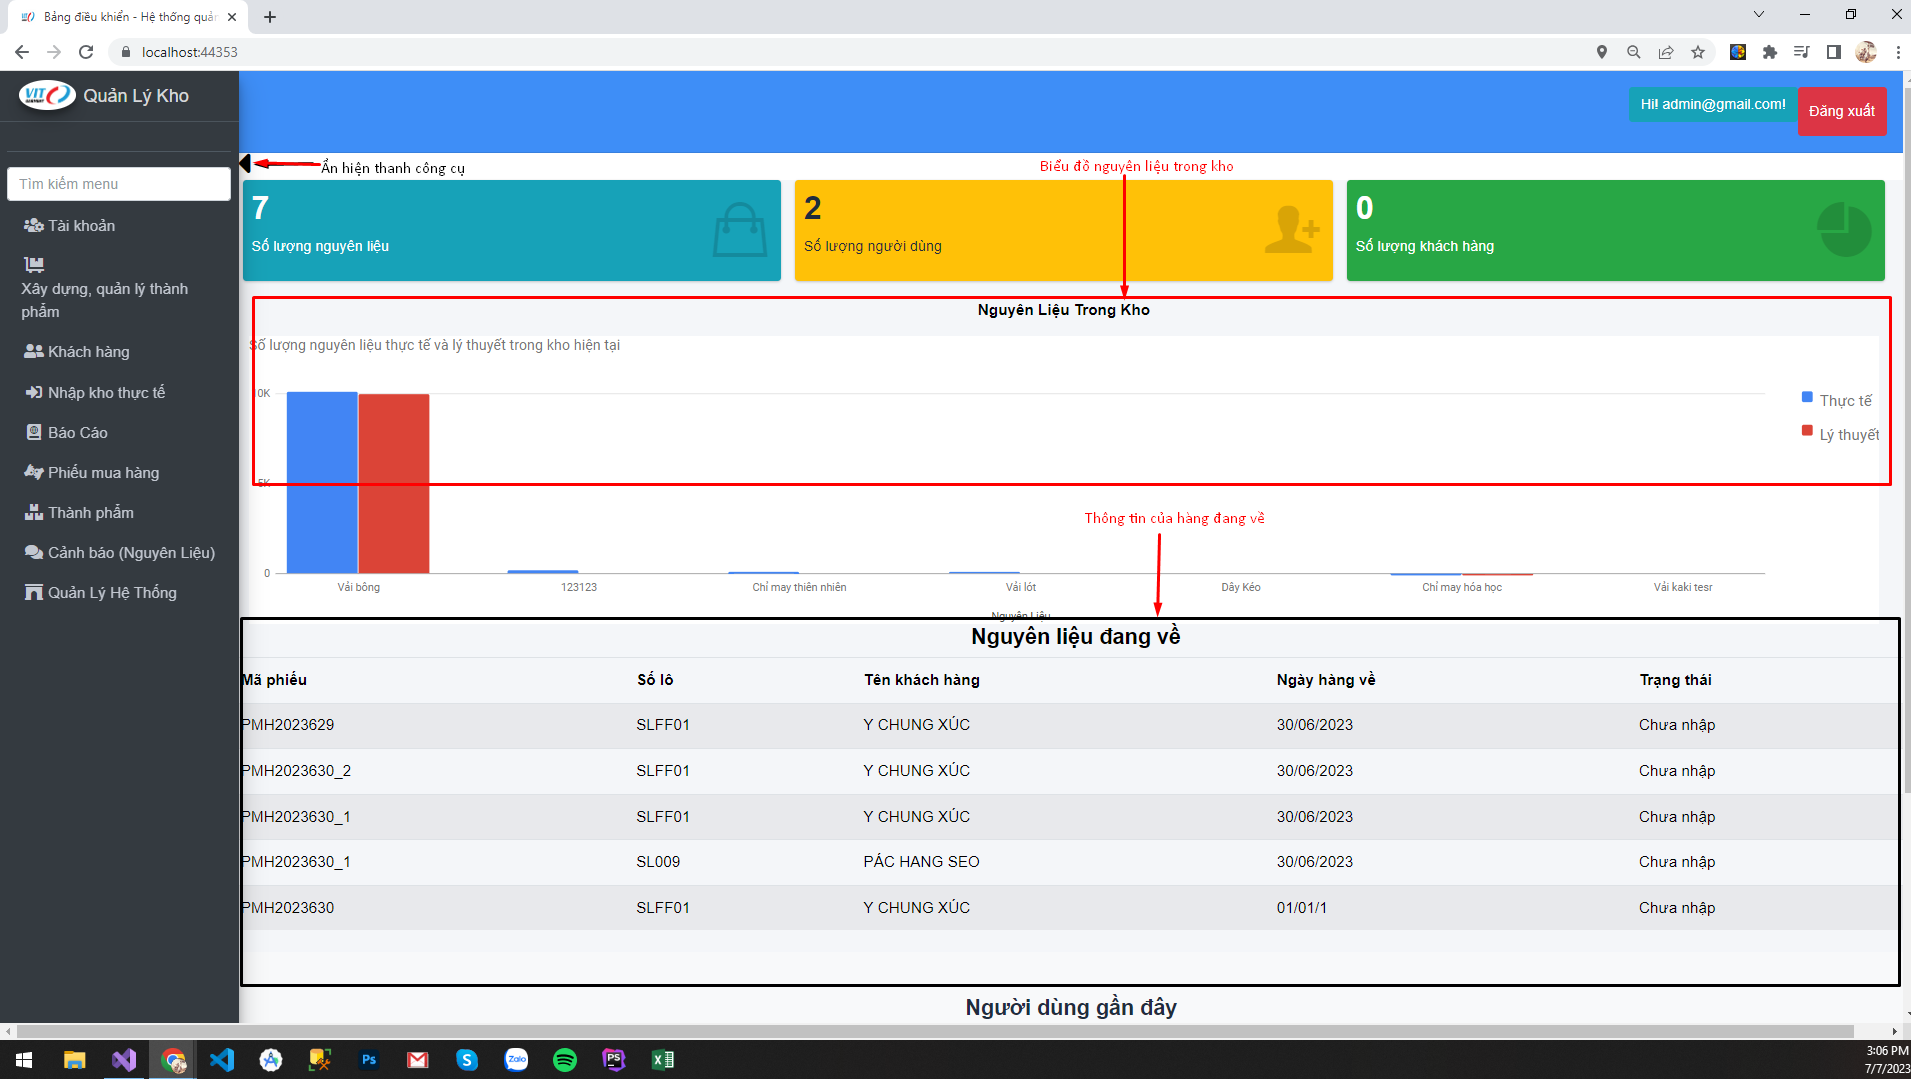Open the Số lượng nguyên liệu card

[512, 230]
